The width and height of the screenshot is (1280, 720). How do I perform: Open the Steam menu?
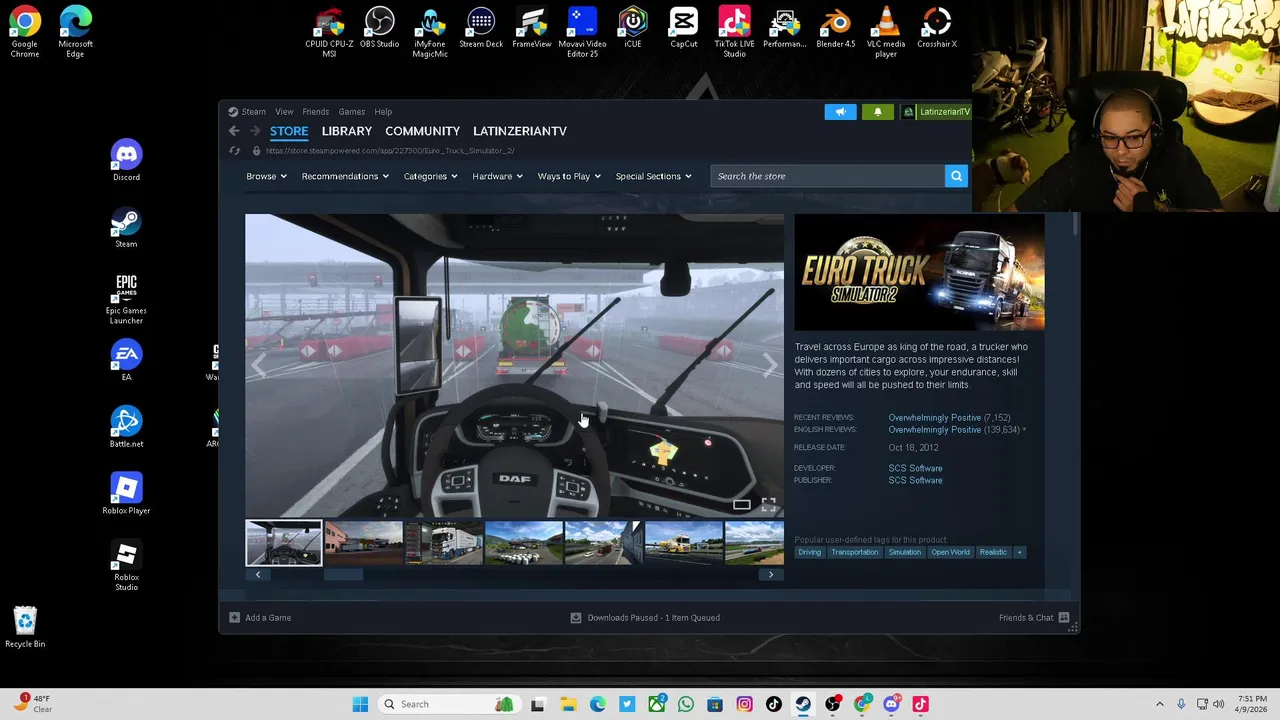(x=253, y=112)
